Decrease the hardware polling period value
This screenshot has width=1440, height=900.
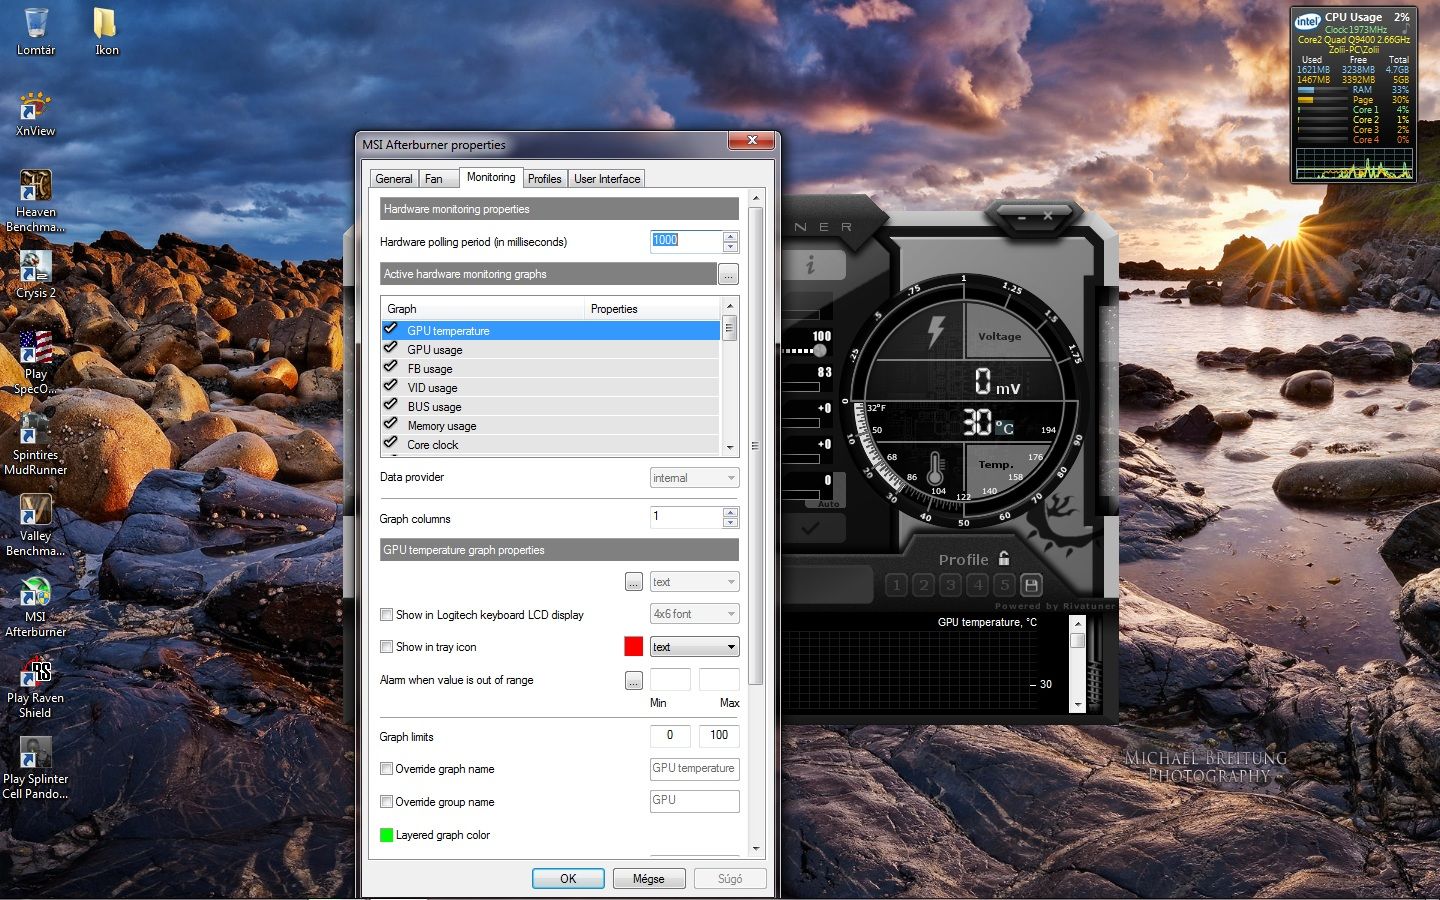click(731, 247)
